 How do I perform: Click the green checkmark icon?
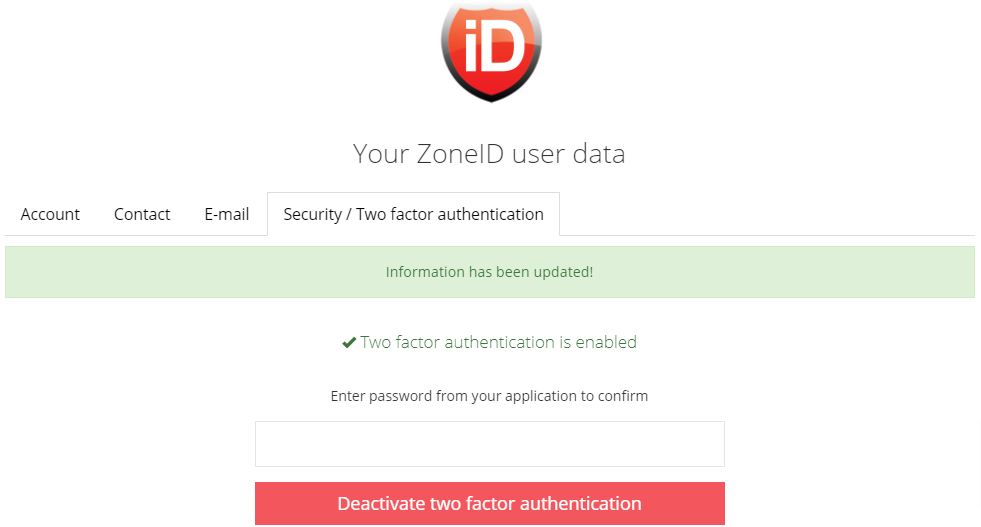[349, 342]
